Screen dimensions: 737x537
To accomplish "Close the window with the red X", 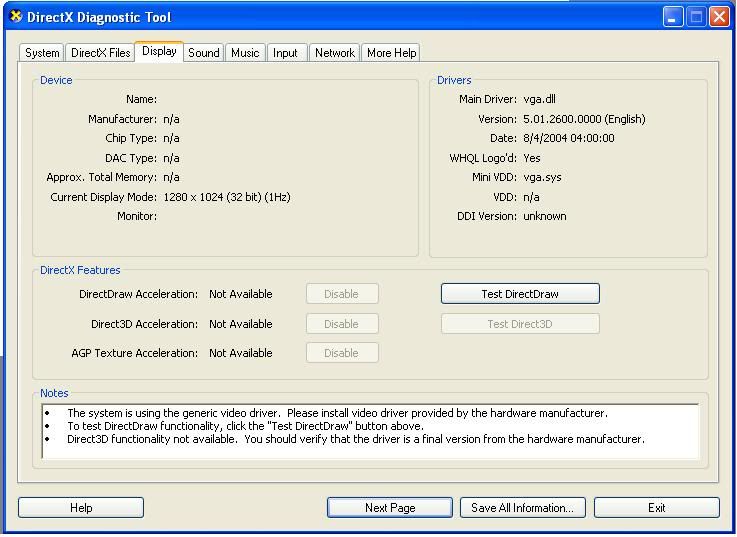I will (719, 17).
